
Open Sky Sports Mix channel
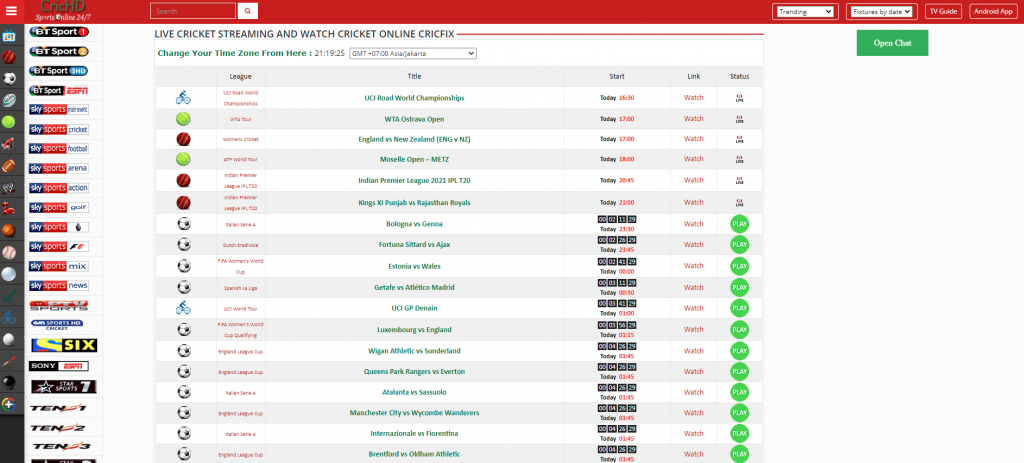tap(59, 266)
